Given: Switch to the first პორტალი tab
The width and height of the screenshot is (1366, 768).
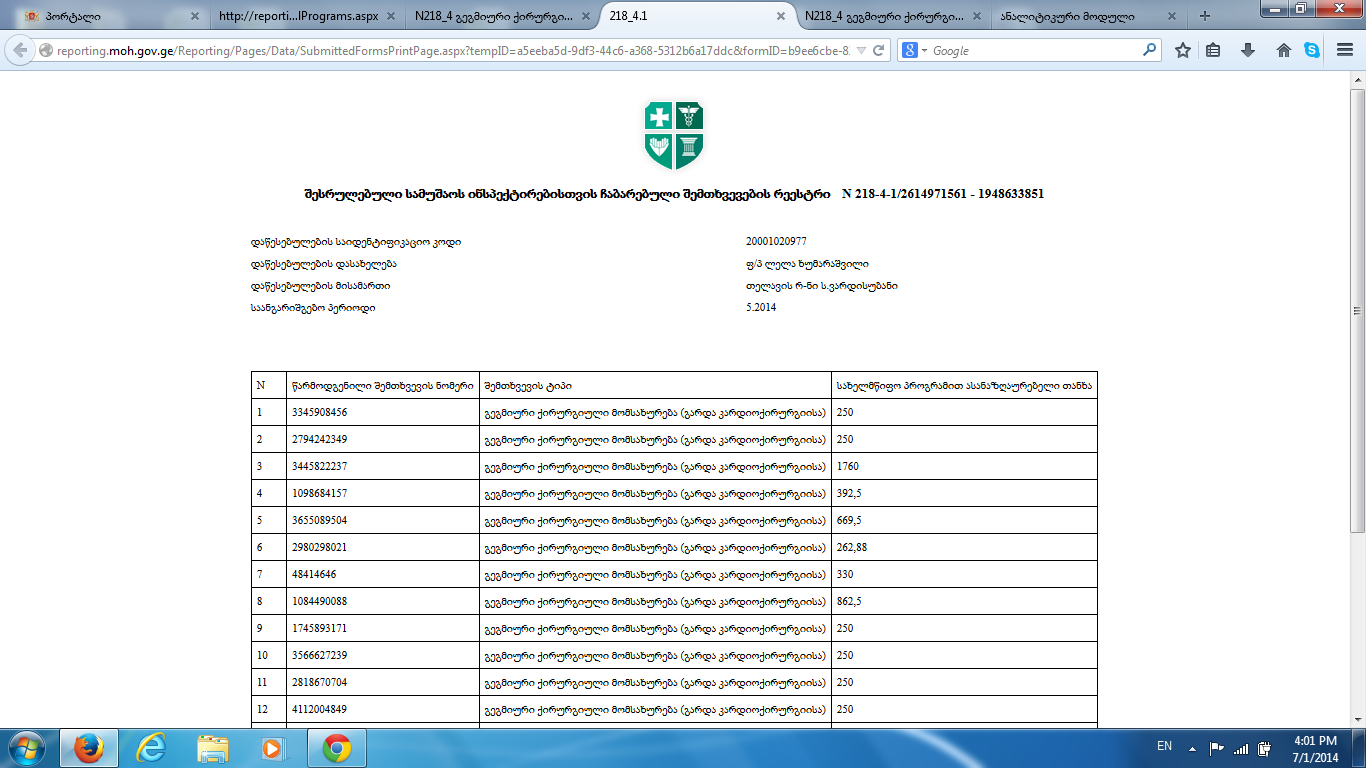Looking at the screenshot, I should point(100,16).
